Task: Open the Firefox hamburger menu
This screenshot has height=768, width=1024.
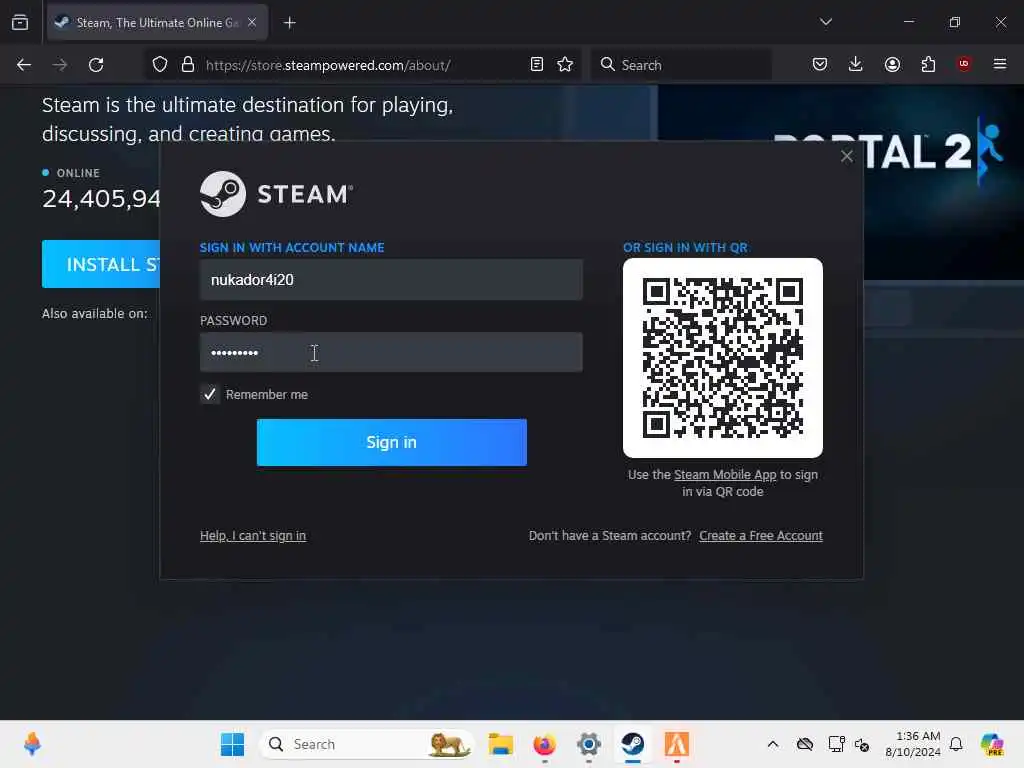Action: 1000,64
